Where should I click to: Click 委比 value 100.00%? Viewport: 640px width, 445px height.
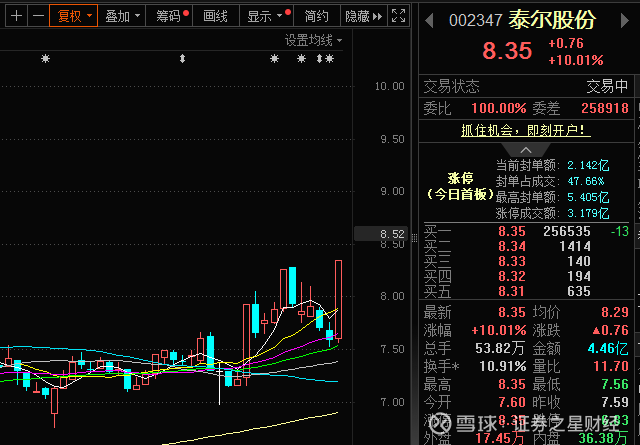[499, 108]
